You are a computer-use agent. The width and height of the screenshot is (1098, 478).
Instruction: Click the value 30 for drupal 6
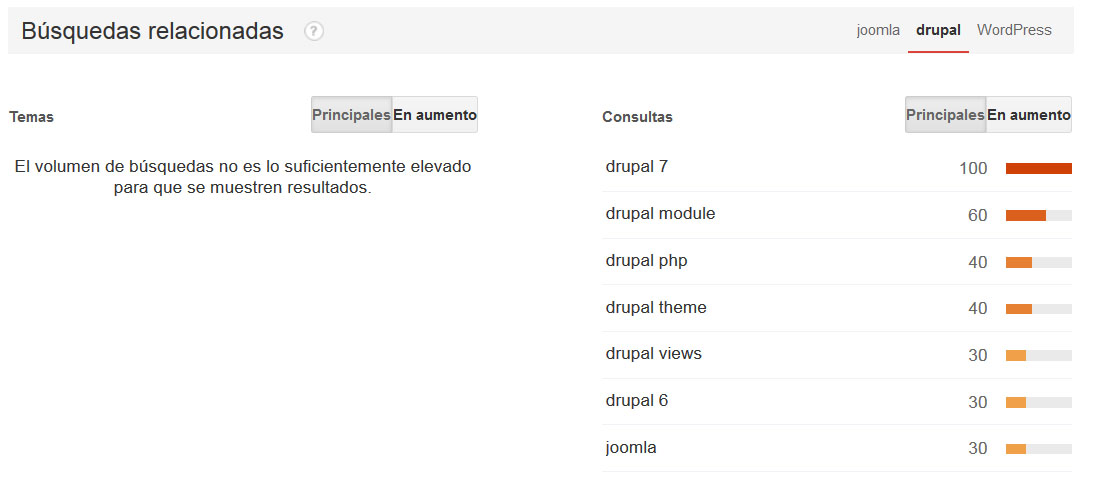[x=978, y=402]
